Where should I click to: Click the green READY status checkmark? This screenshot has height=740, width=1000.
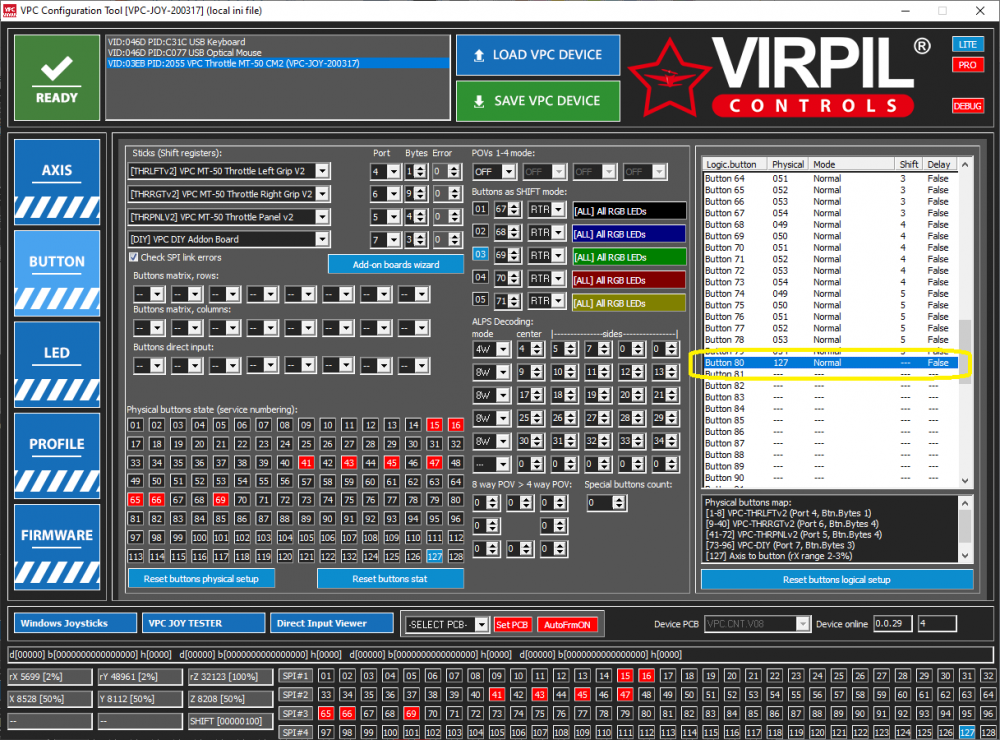click(x=57, y=77)
